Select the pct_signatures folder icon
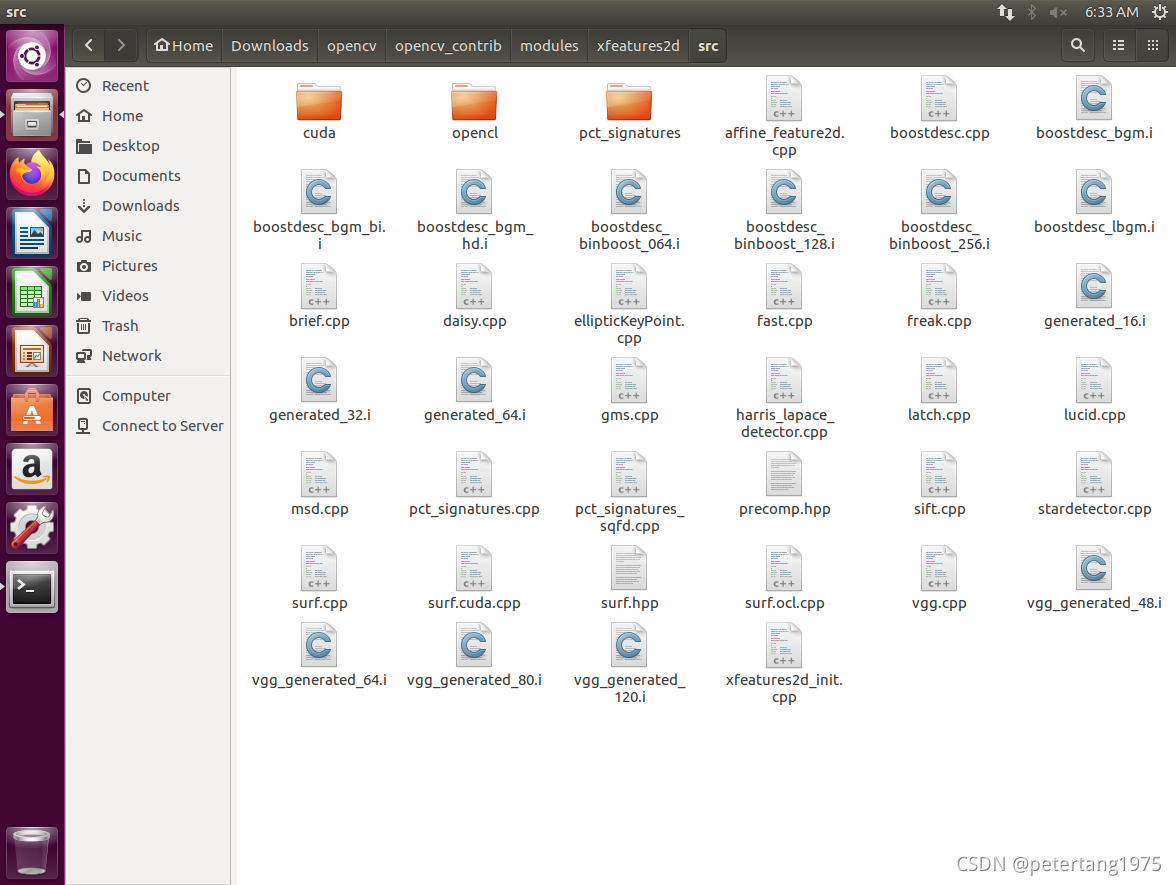The width and height of the screenshot is (1176, 885). [x=629, y=102]
